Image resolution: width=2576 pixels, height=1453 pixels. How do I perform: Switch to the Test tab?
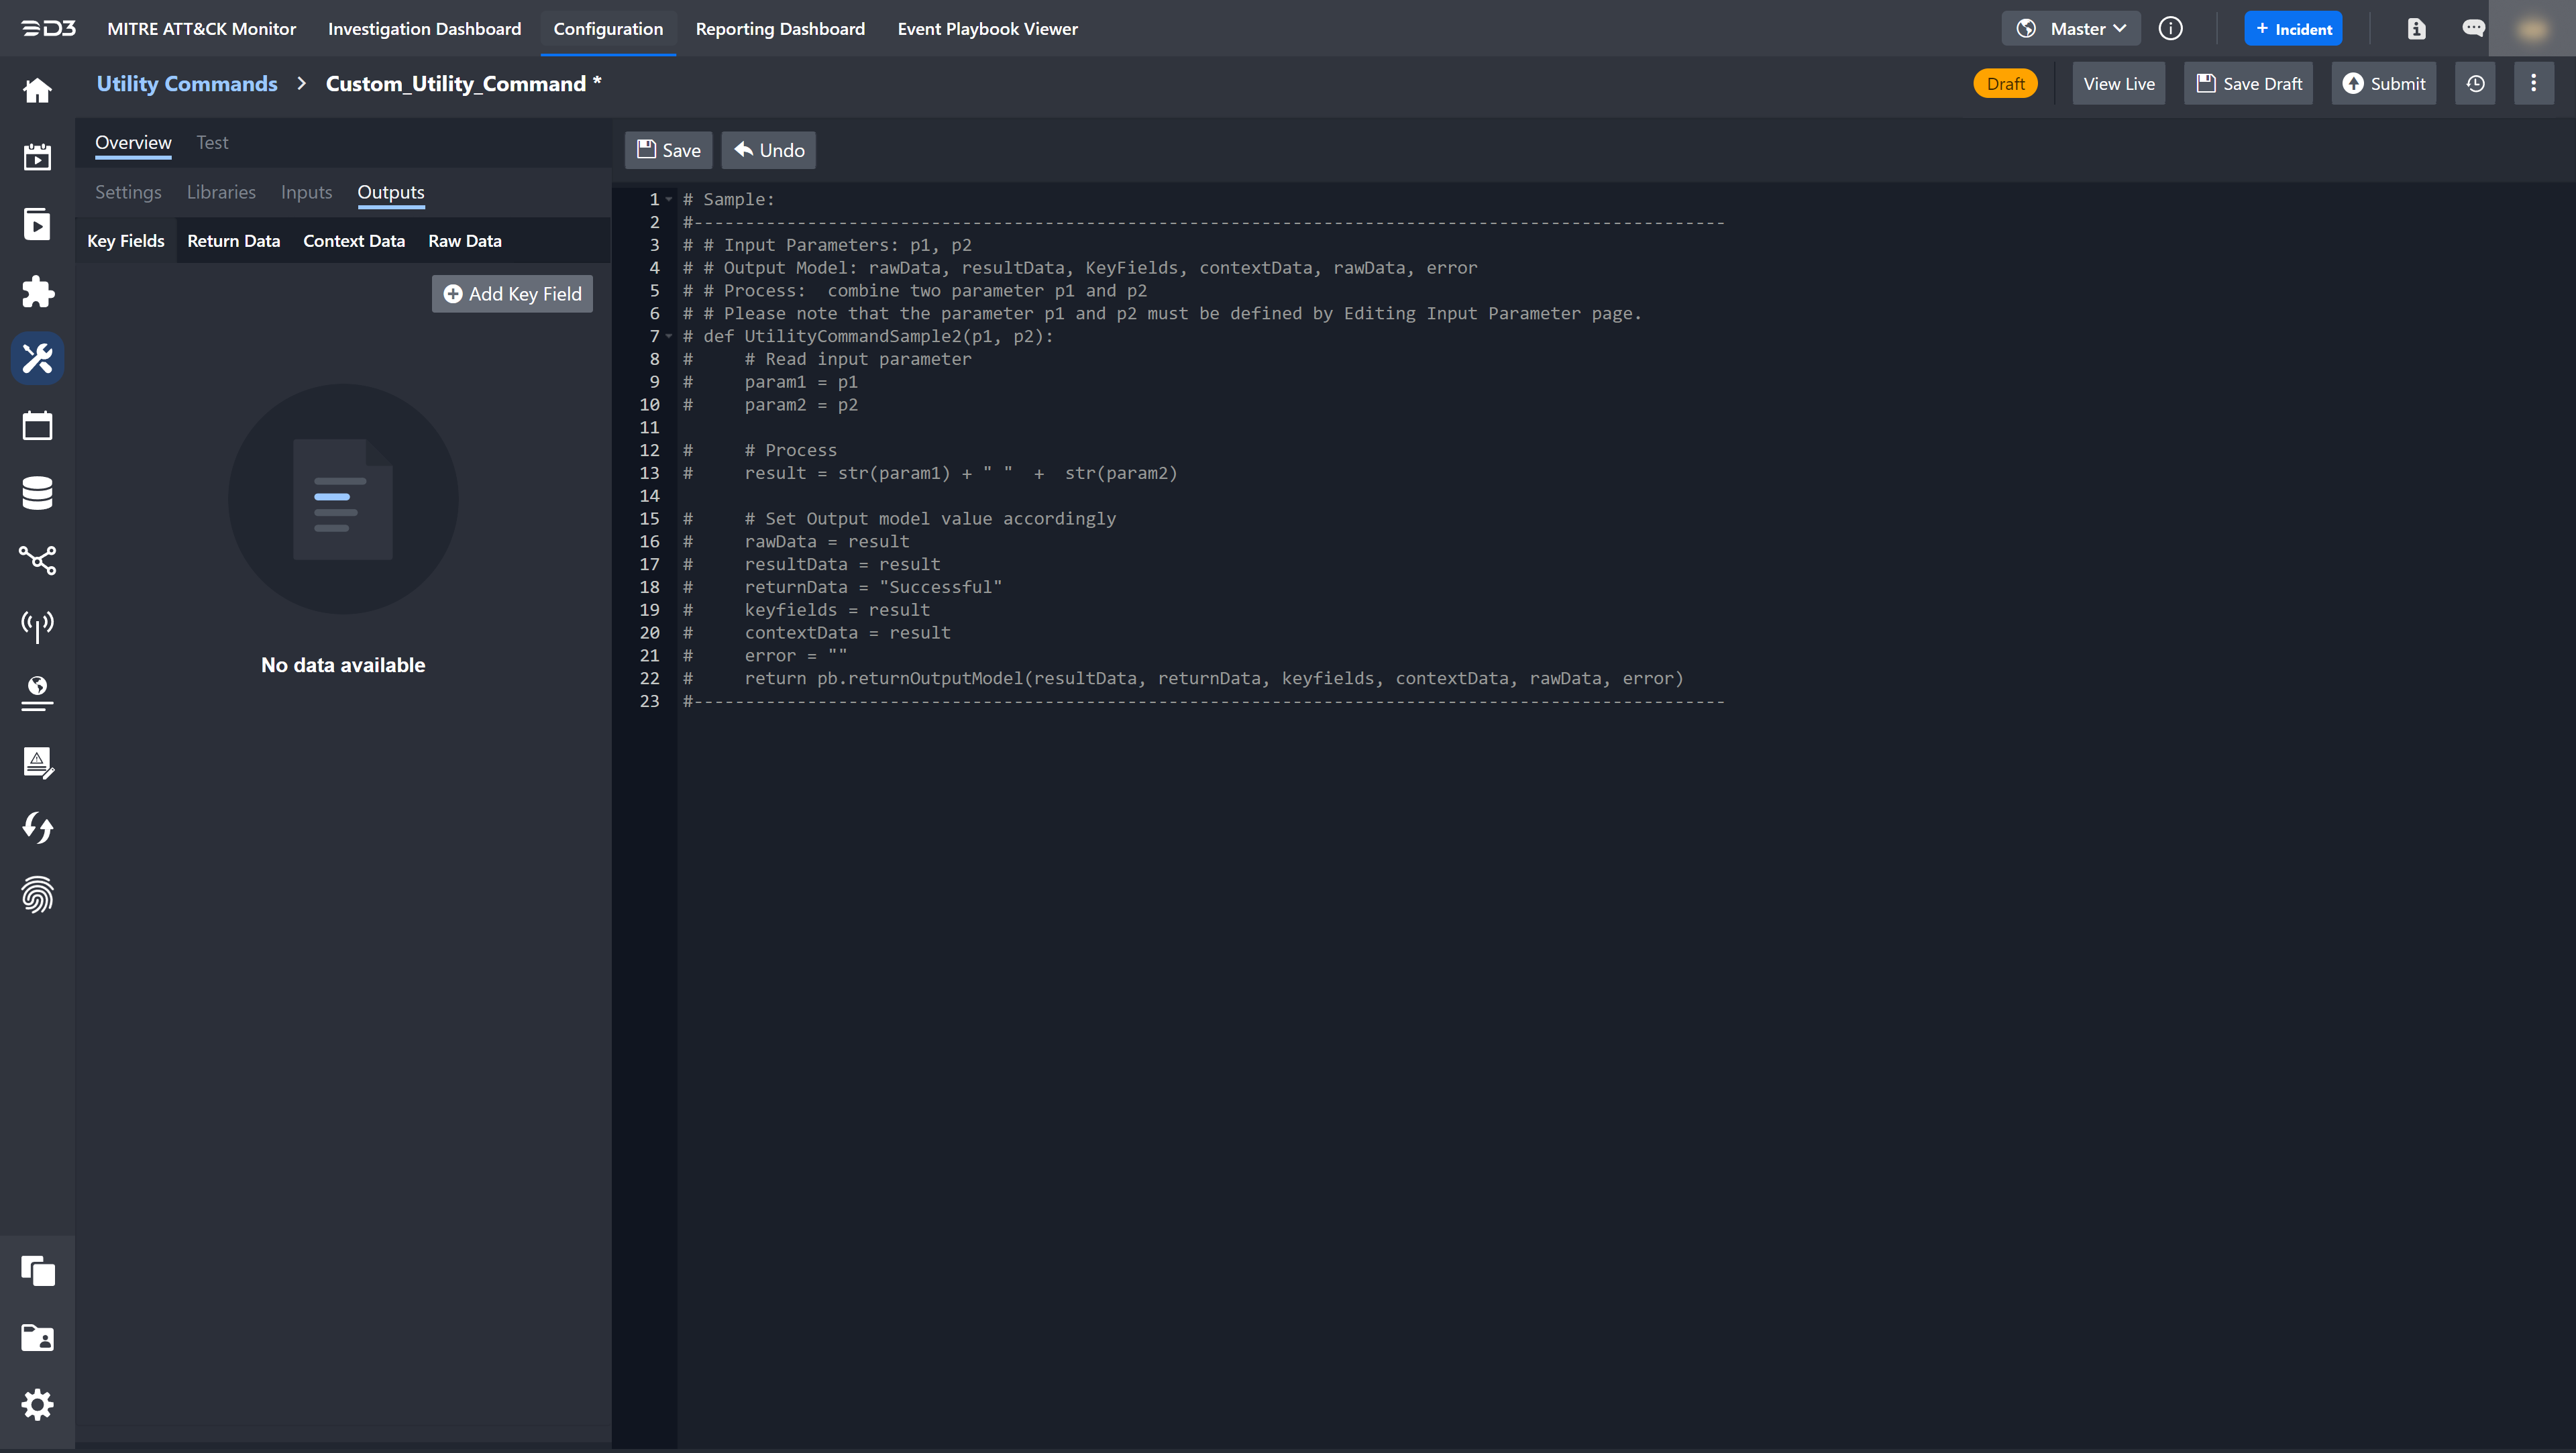click(x=212, y=143)
